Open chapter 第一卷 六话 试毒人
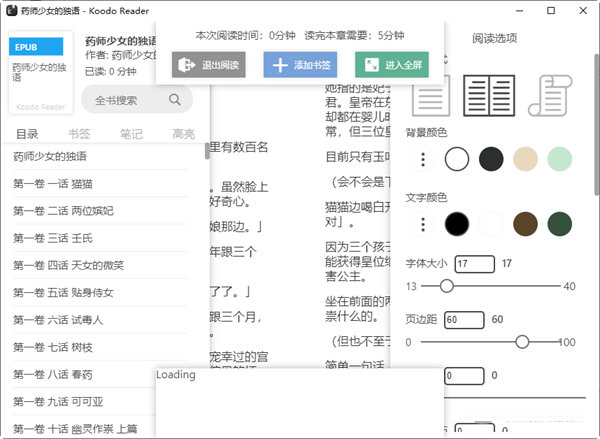The image size is (600, 439). 100,320
